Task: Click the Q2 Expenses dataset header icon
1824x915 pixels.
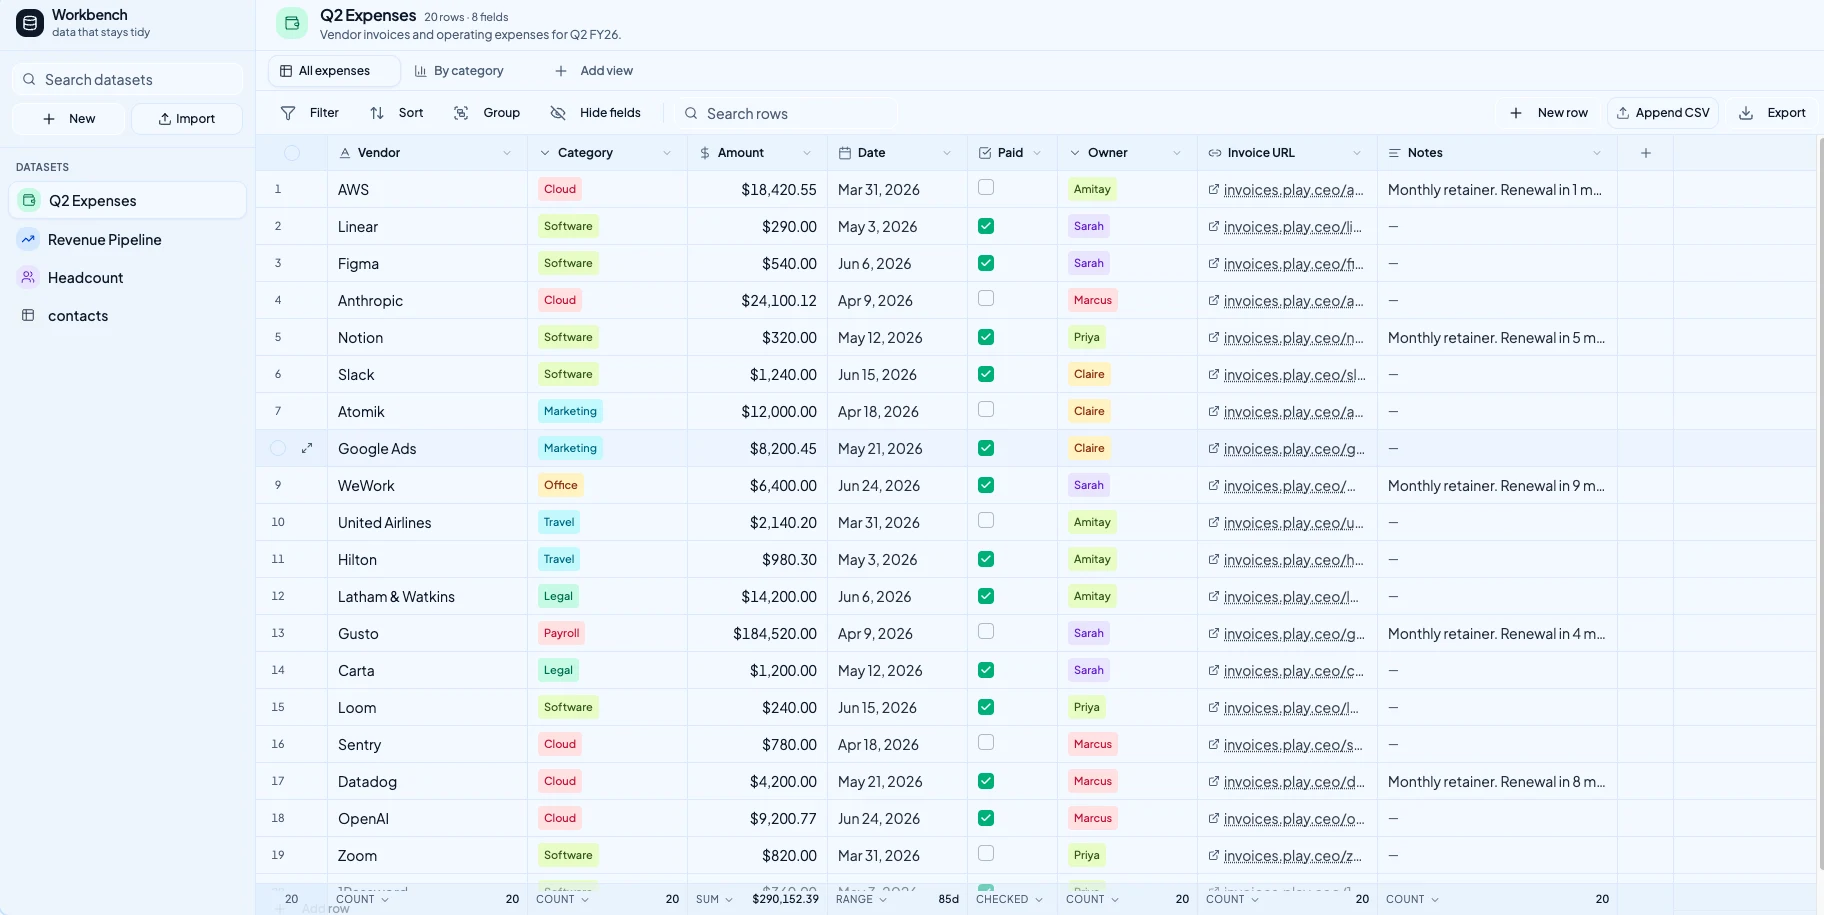Action: (292, 23)
